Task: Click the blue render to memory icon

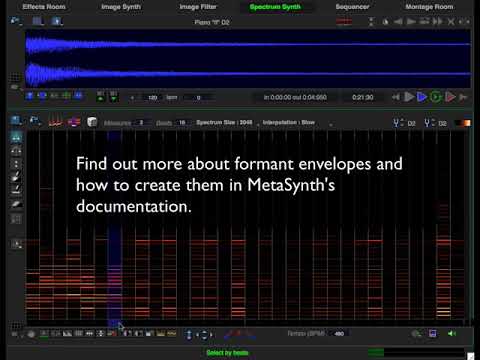Action: (x=432, y=333)
